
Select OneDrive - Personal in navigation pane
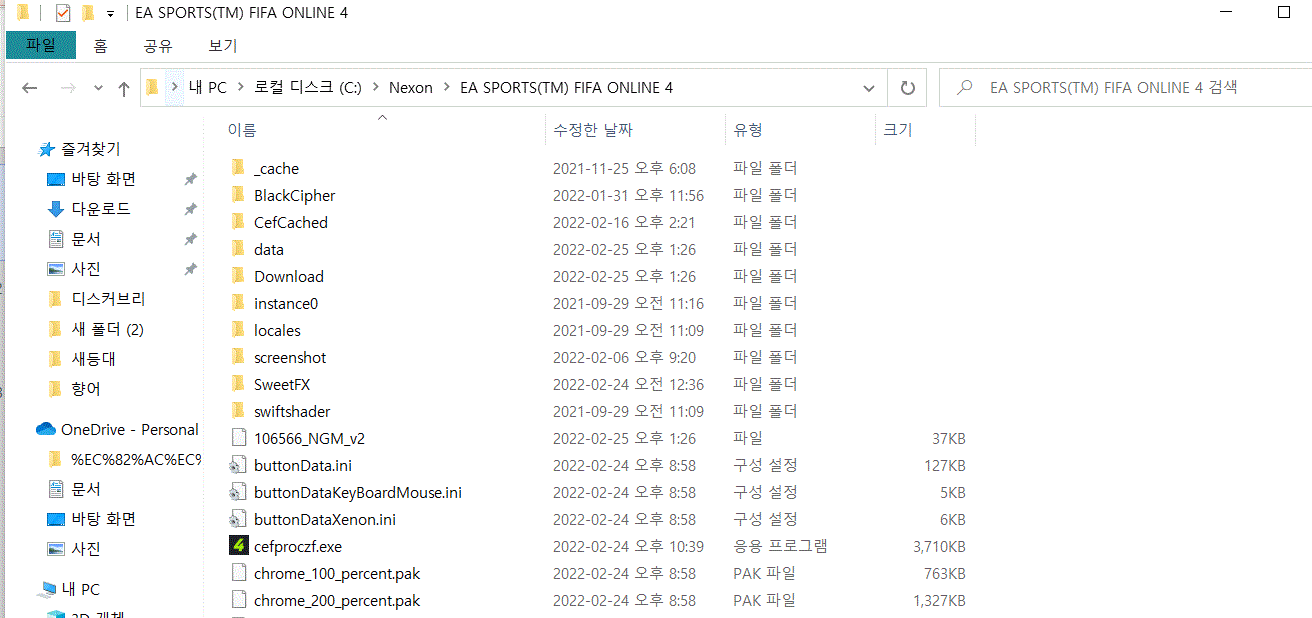point(130,429)
